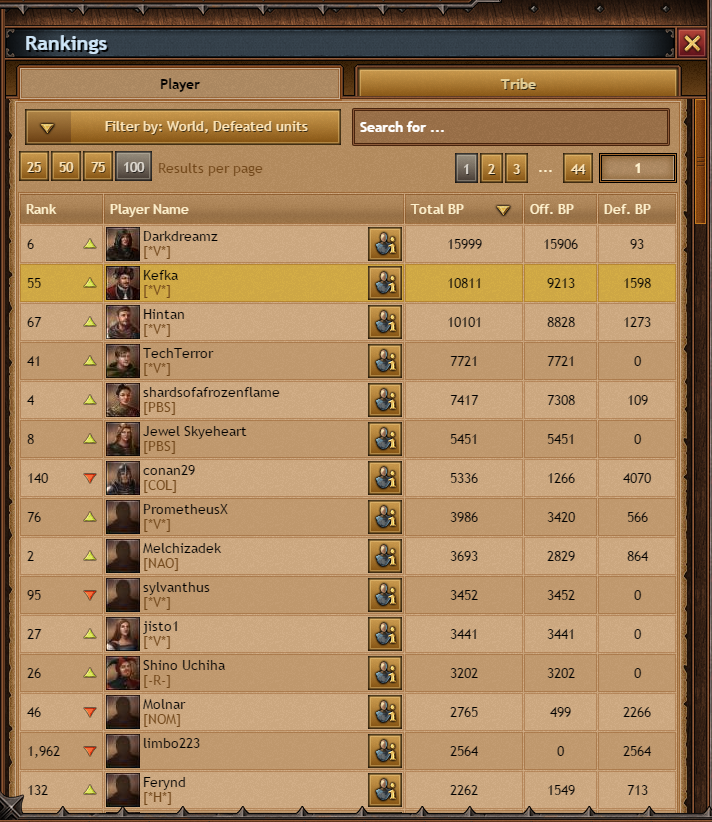Click the rankings window scrollbar handle
Image resolution: width=712 pixels, height=822 pixels.
pyautogui.click(x=700, y=161)
